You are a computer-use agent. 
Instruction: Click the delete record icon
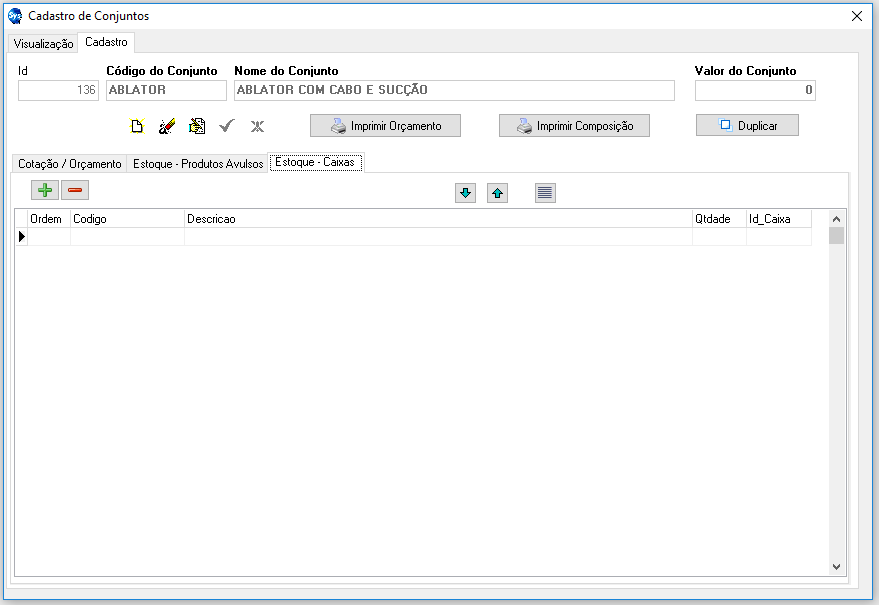coord(197,126)
